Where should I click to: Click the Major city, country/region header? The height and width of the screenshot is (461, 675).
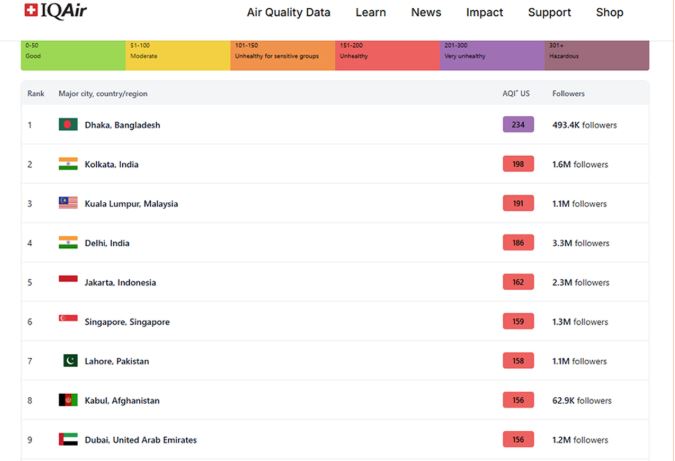[103, 94]
